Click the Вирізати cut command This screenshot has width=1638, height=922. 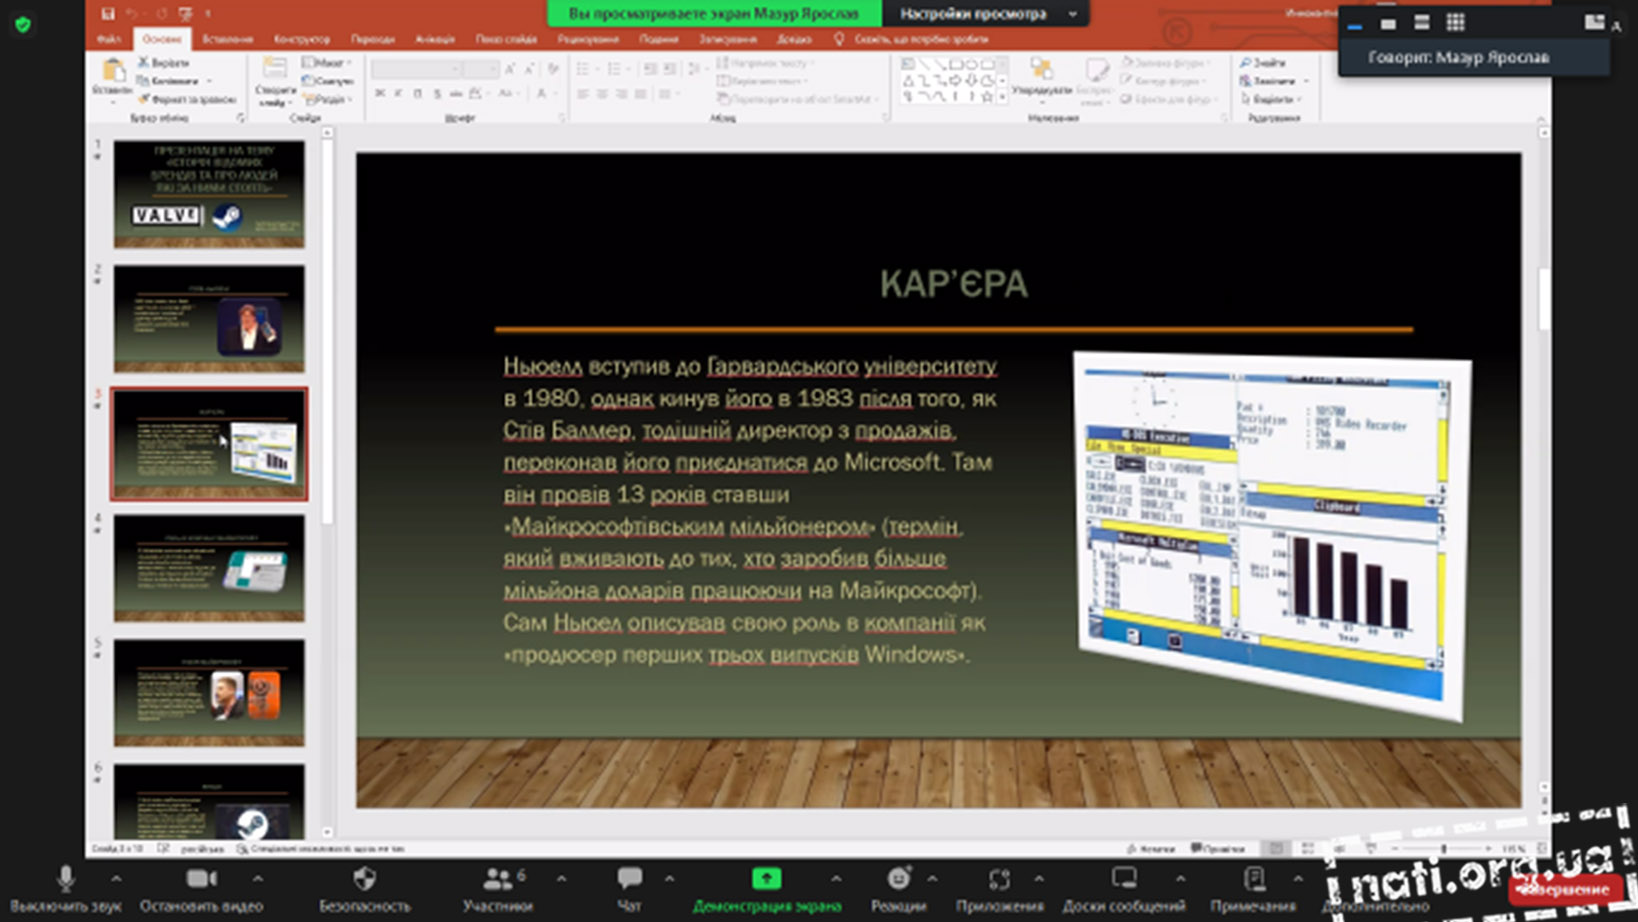tap(163, 62)
